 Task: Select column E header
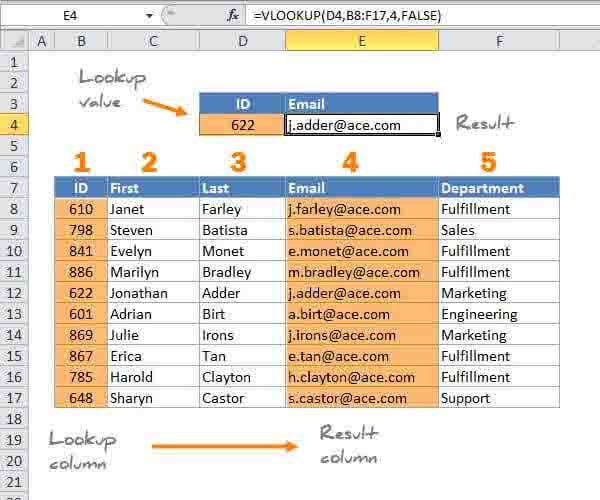point(361,41)
